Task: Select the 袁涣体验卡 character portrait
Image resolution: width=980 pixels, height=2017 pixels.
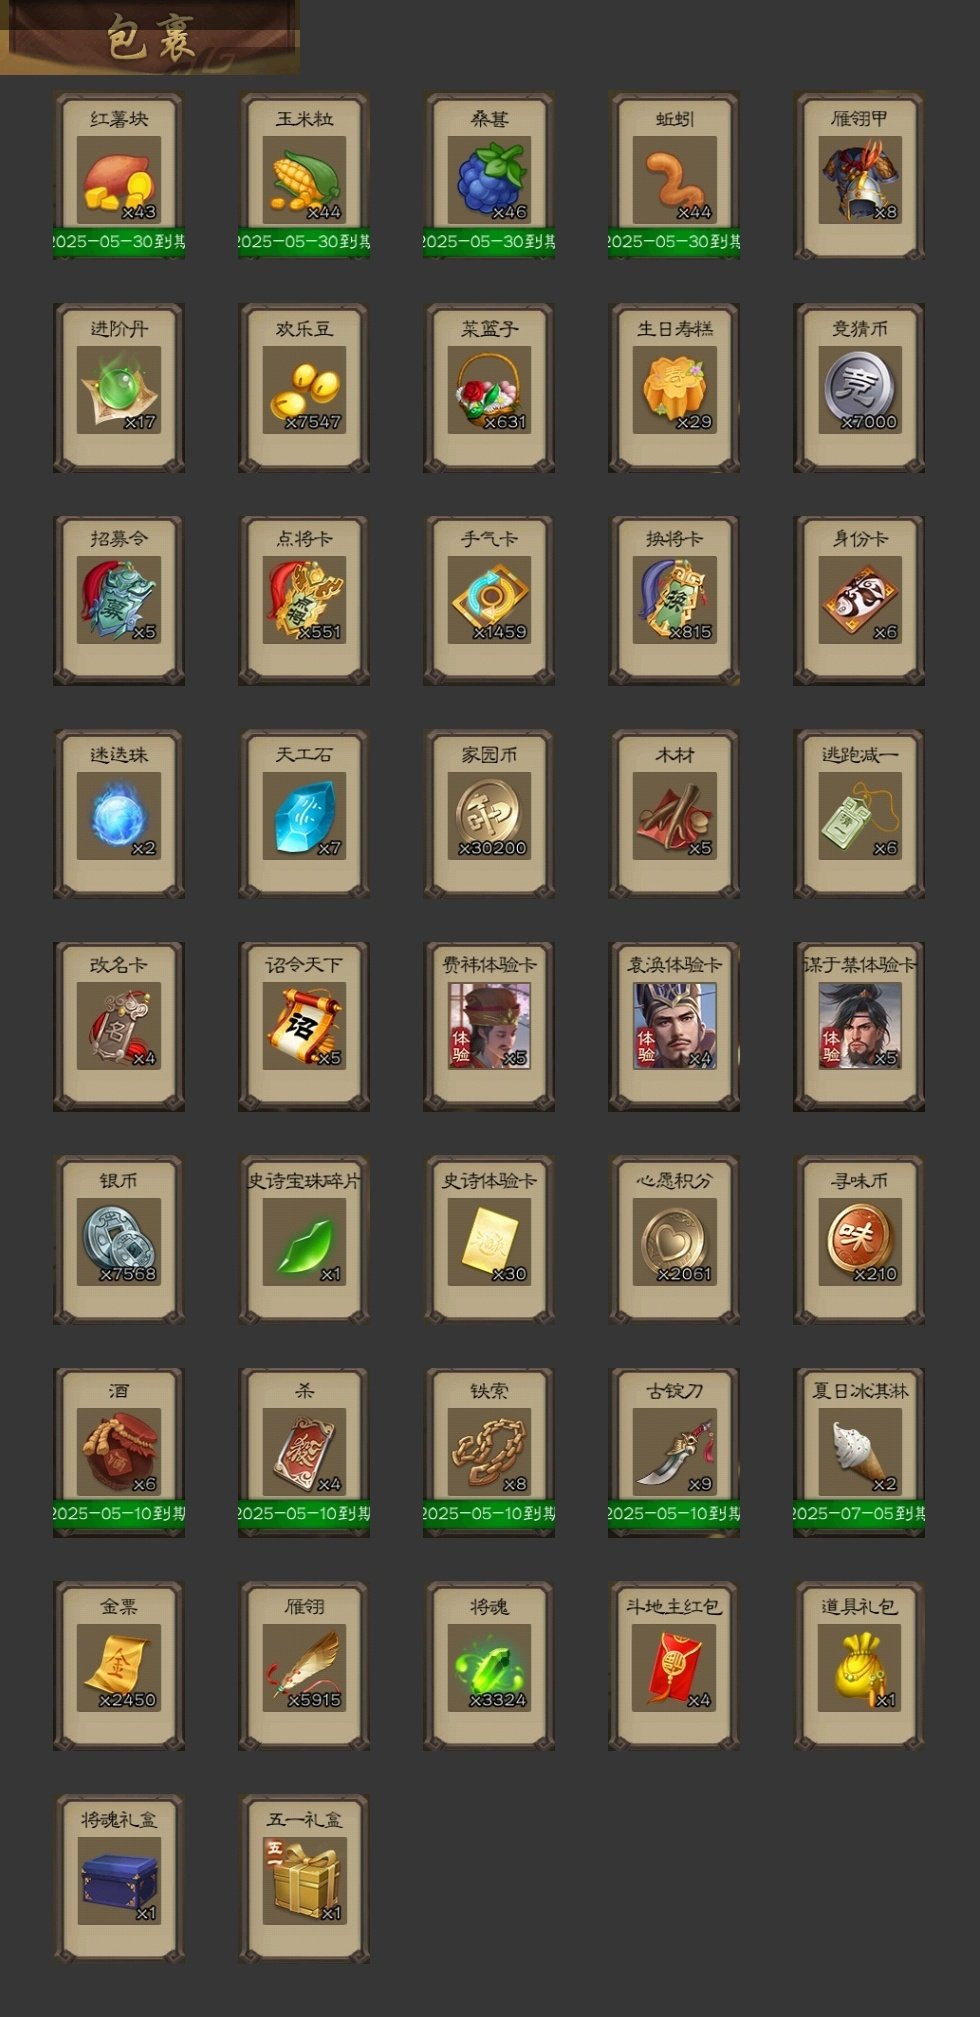Action: pos(674,1026)
